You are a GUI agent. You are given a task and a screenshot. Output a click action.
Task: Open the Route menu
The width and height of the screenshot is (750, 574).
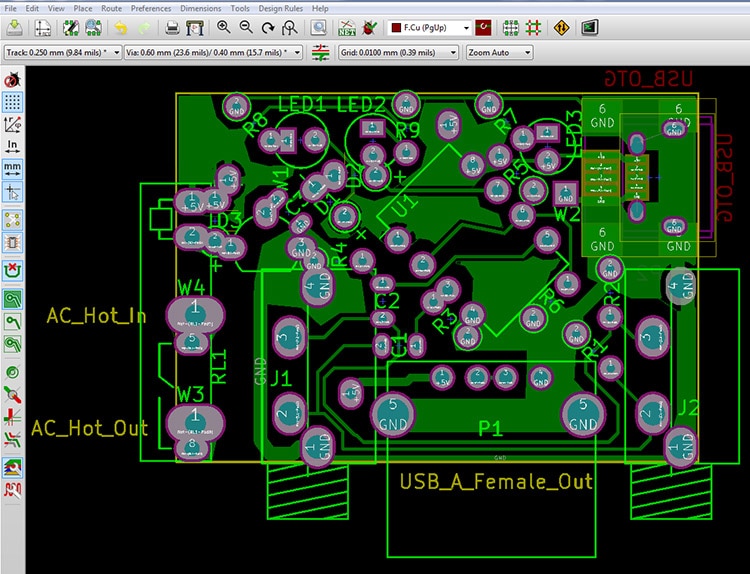click(111, 7)
